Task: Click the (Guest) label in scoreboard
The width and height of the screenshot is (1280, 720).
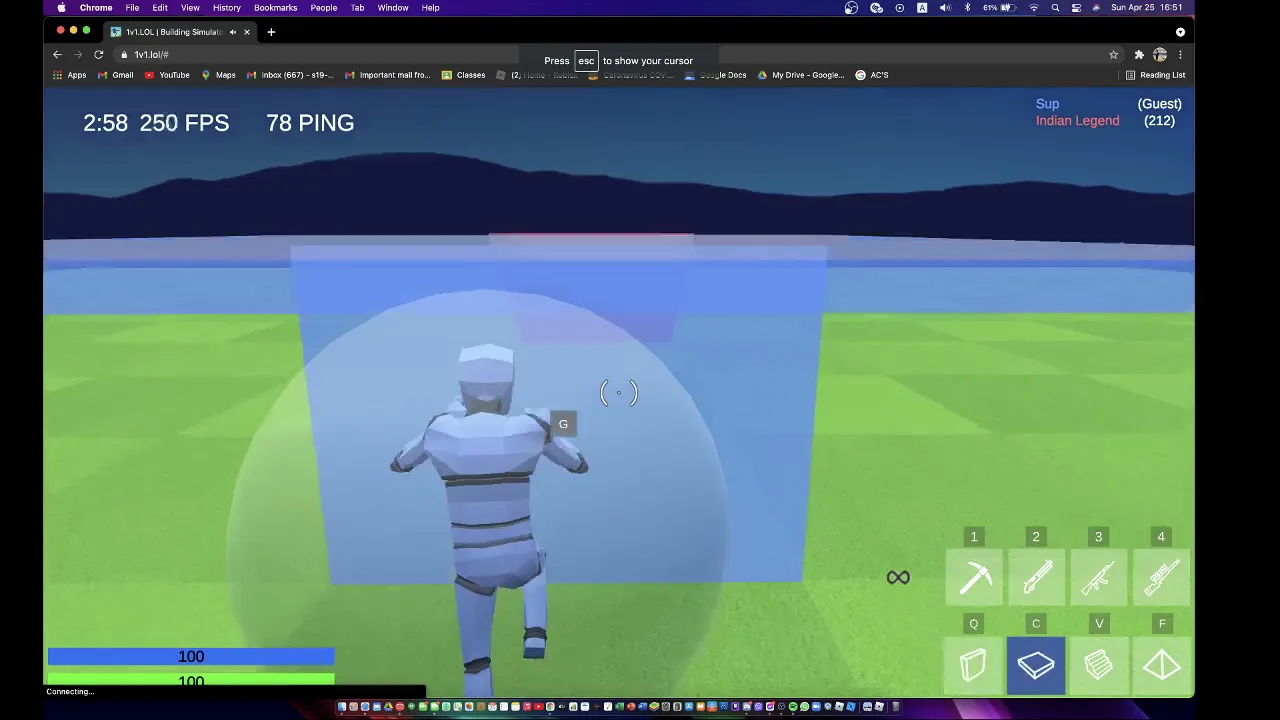Action: 1159,104
